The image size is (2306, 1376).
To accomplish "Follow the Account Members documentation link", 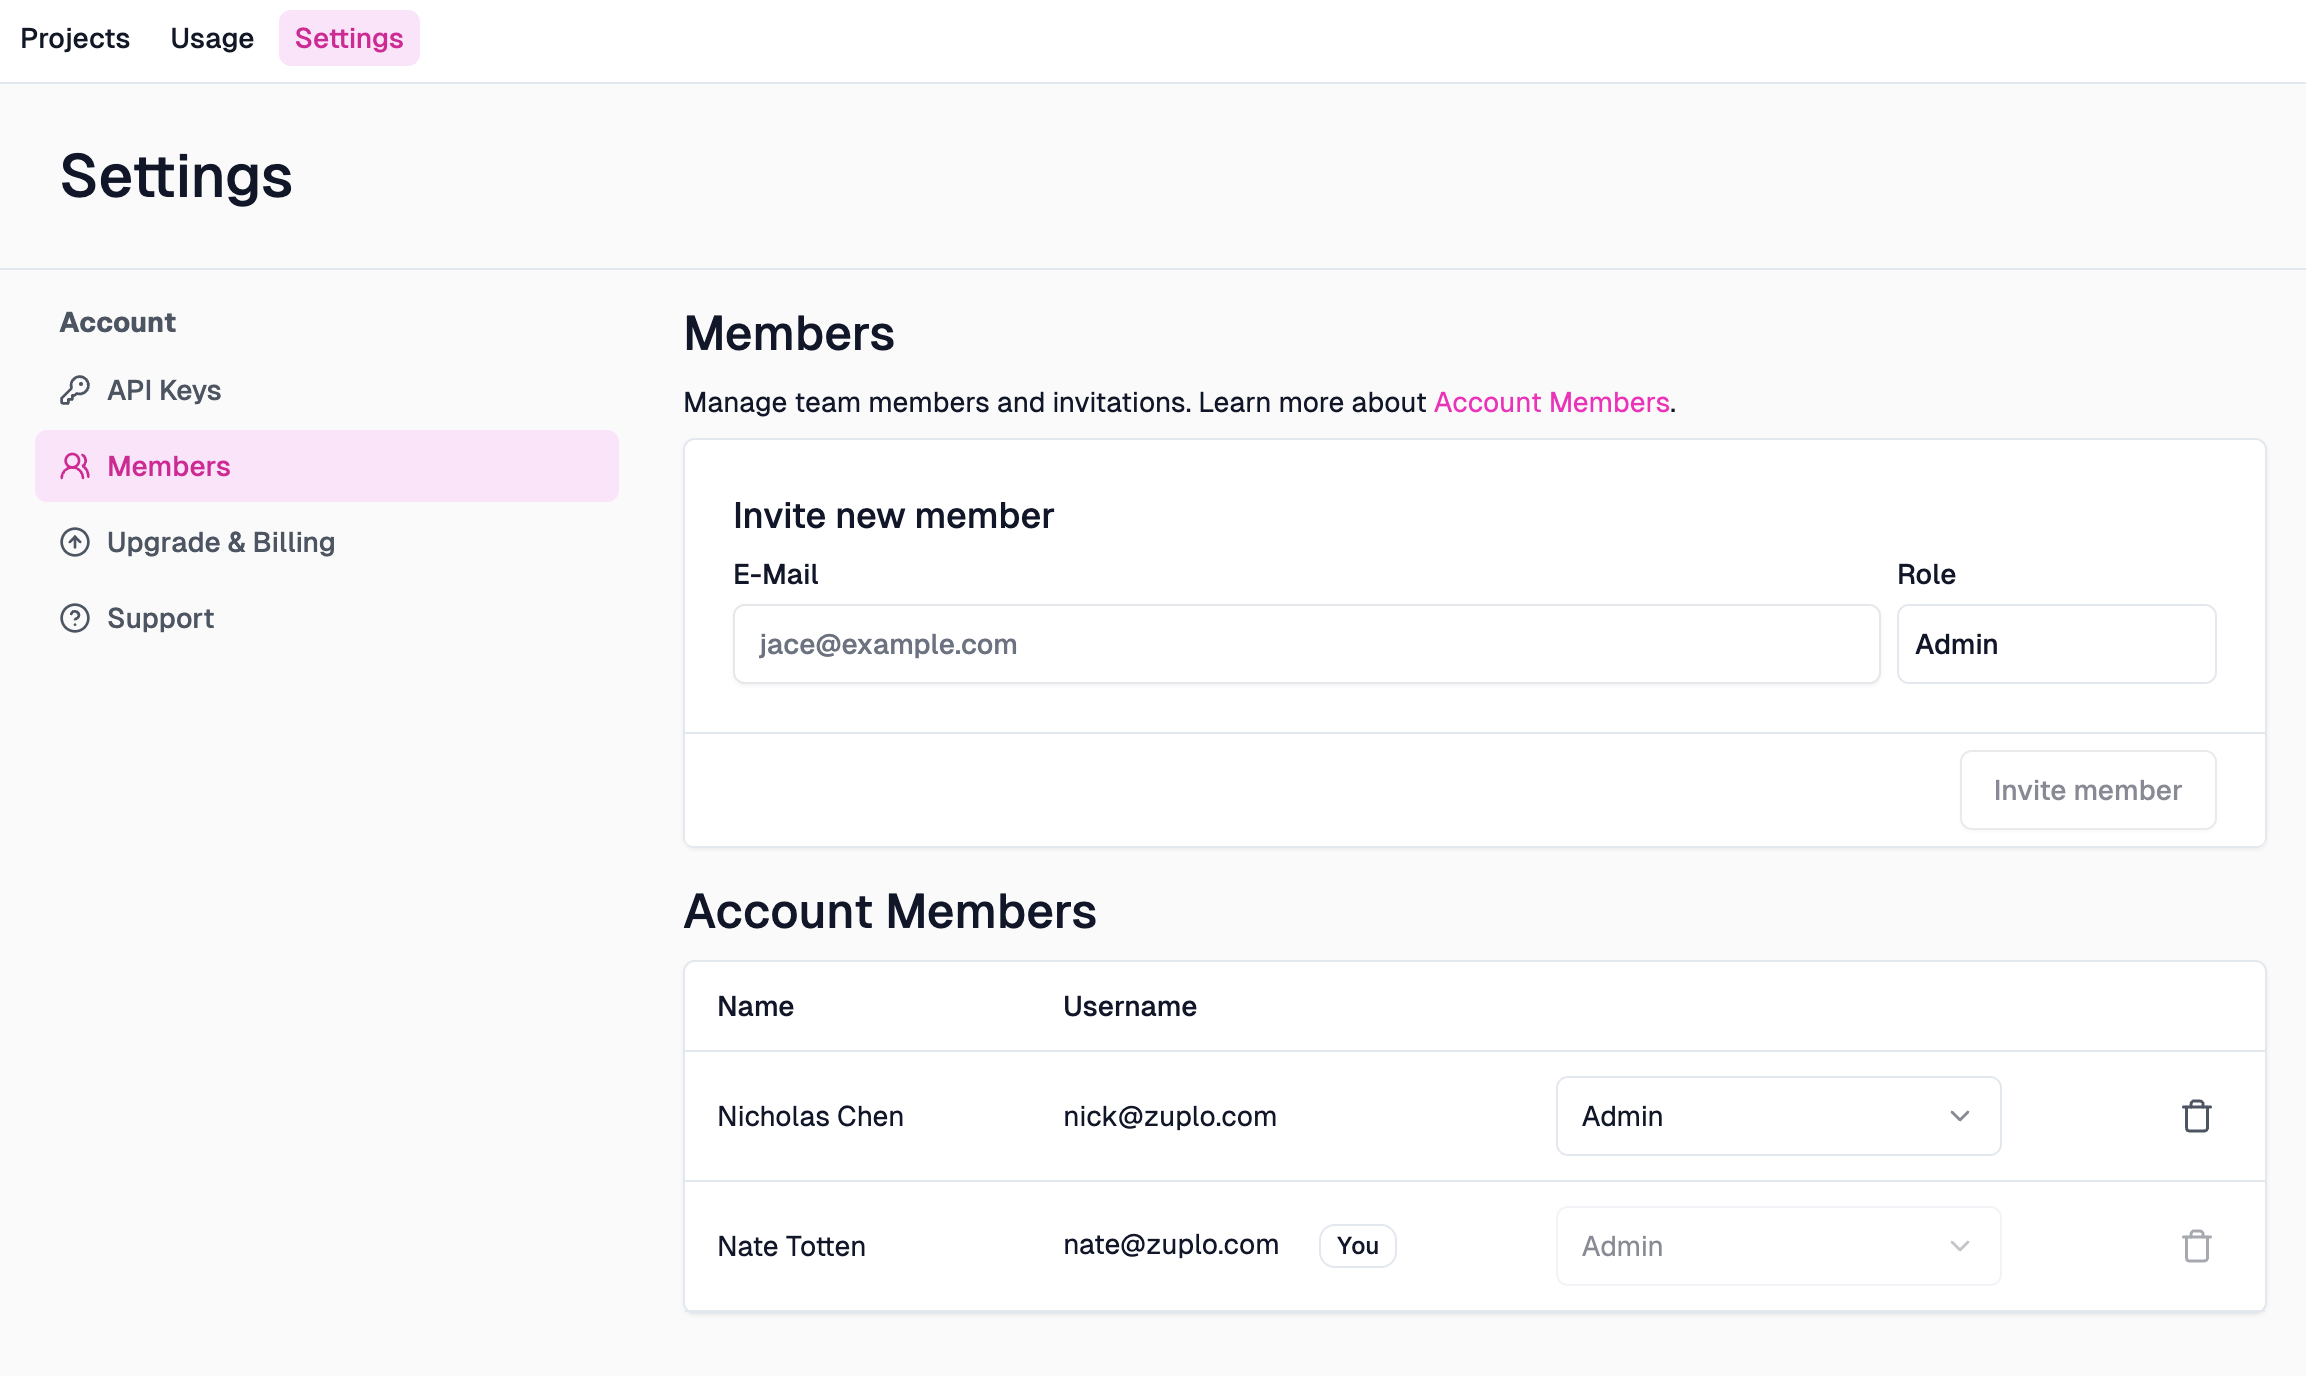I will pyautogui.click(x=1552, y=402).
